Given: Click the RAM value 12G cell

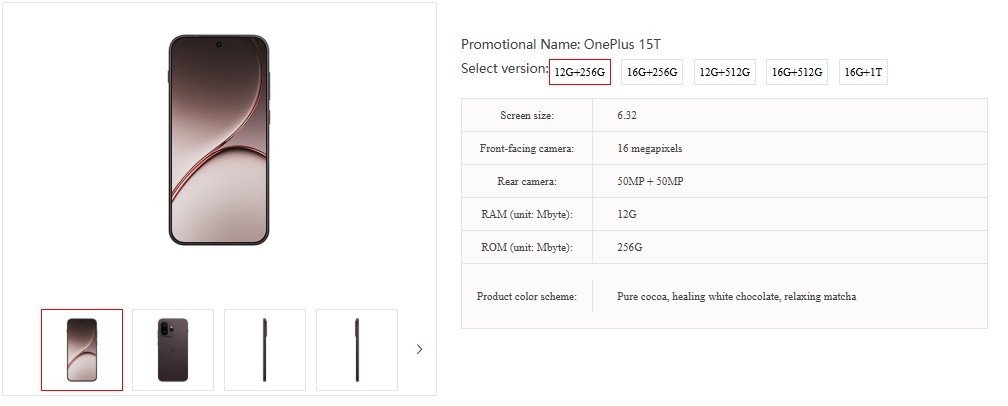Looking at the screenshot, I should click(628, 214).
